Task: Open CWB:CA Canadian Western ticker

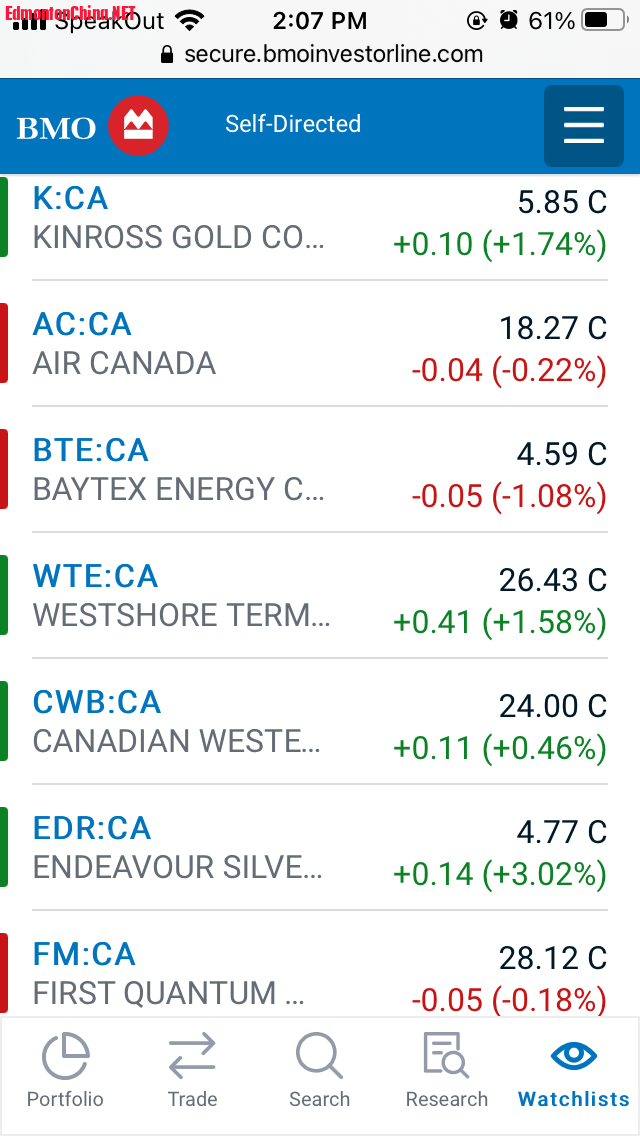Action: coord(97,702)
